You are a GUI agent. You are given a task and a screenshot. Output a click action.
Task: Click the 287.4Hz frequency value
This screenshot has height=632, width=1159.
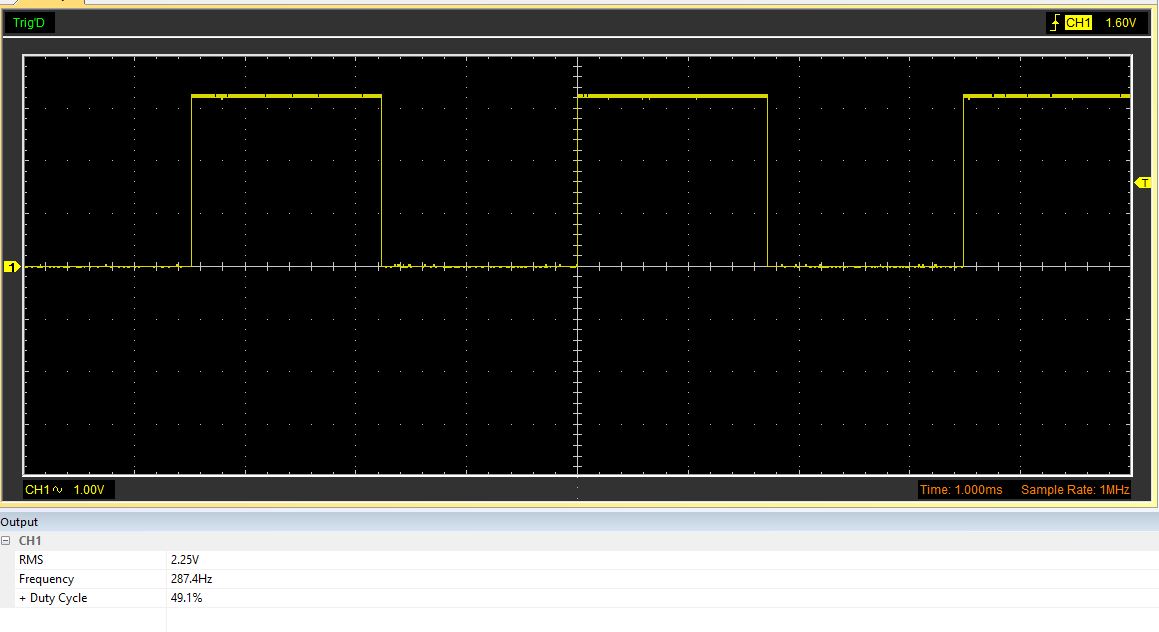[191, 579]
